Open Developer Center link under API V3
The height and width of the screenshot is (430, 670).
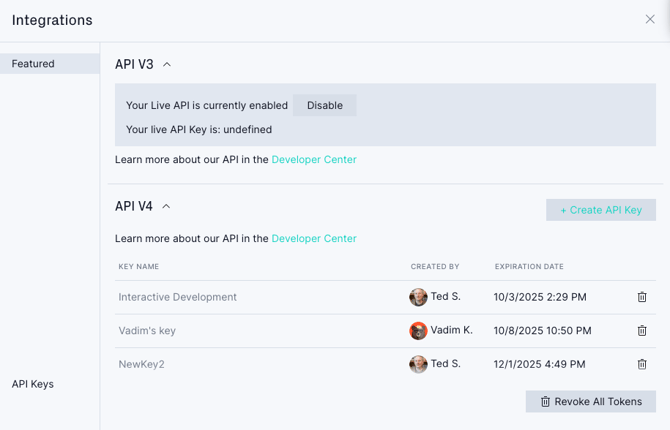pyautogui.click(x=314, y=159)
